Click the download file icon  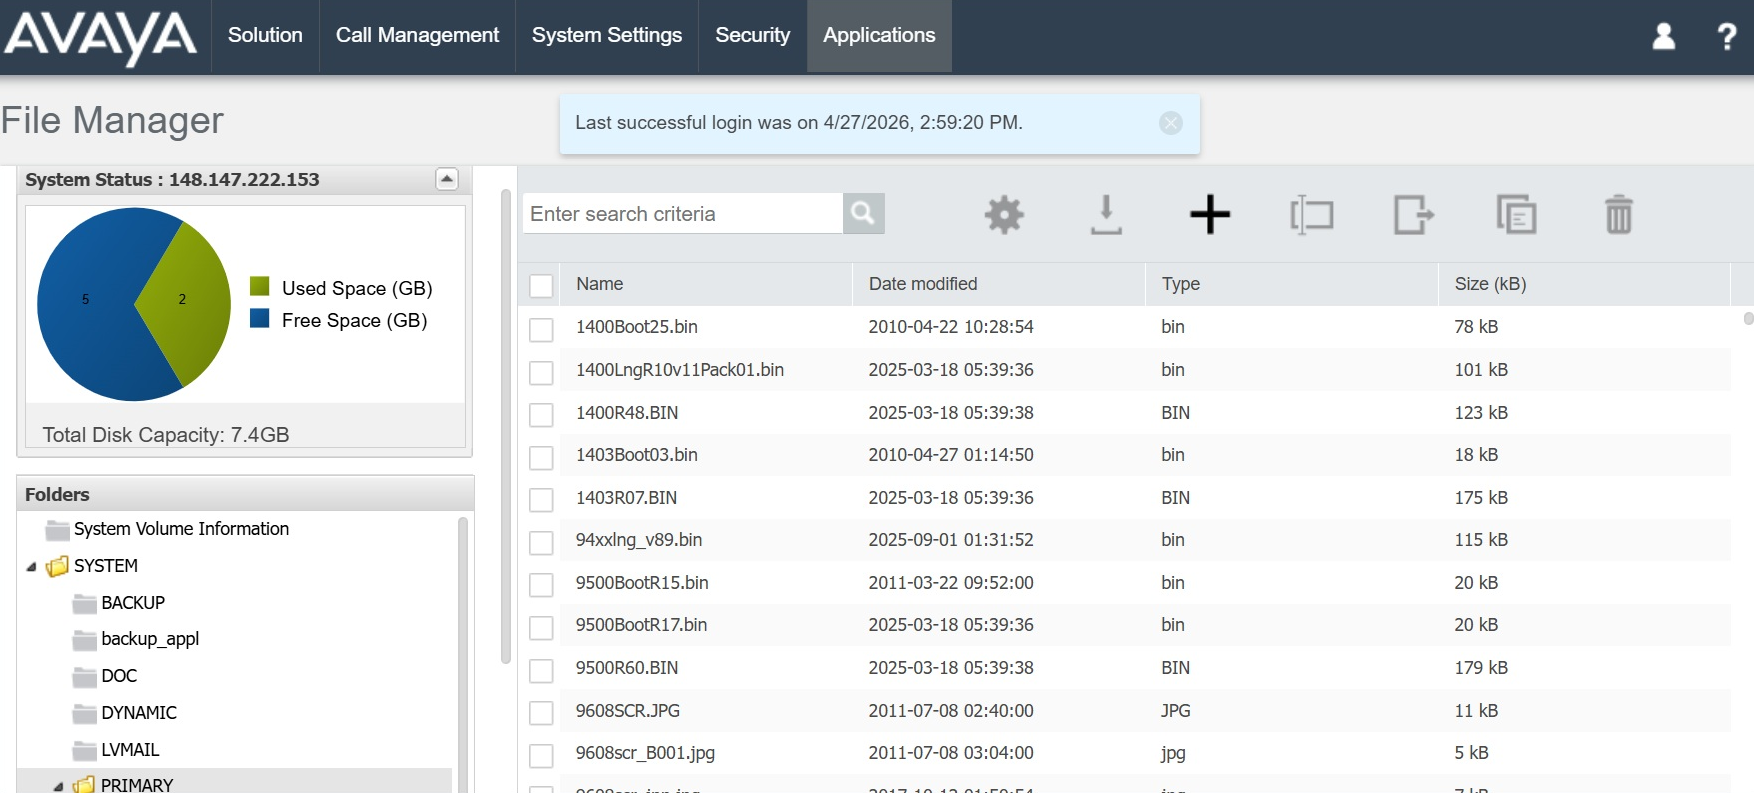1106,215
